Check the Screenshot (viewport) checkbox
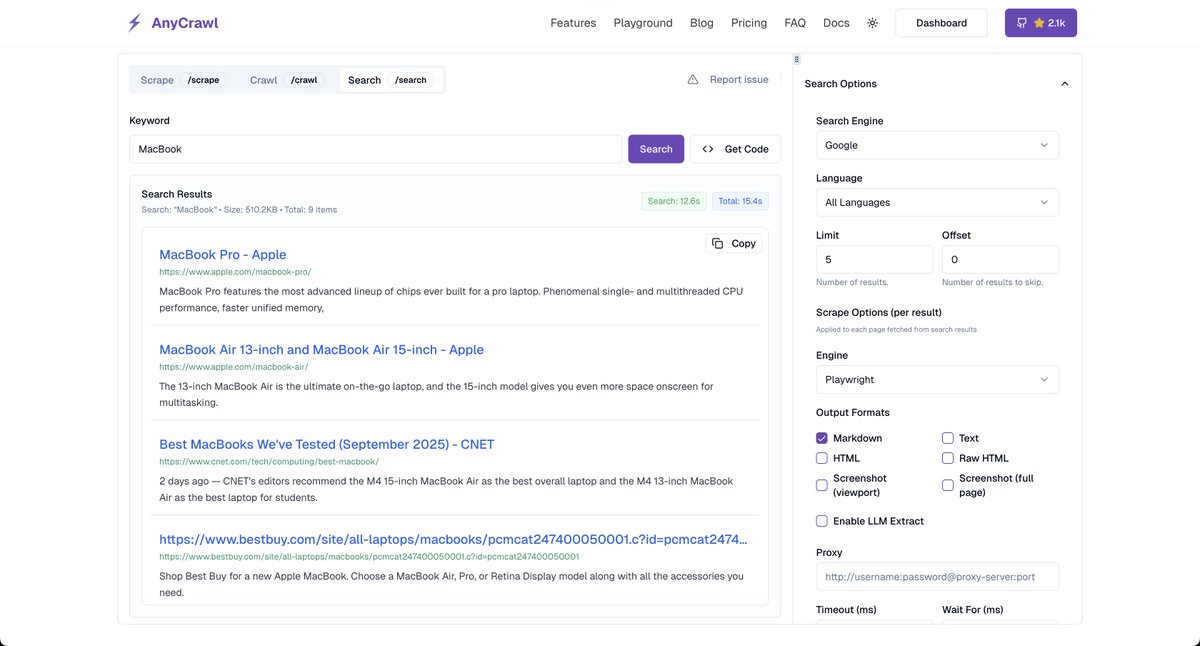 coord(822,485)
